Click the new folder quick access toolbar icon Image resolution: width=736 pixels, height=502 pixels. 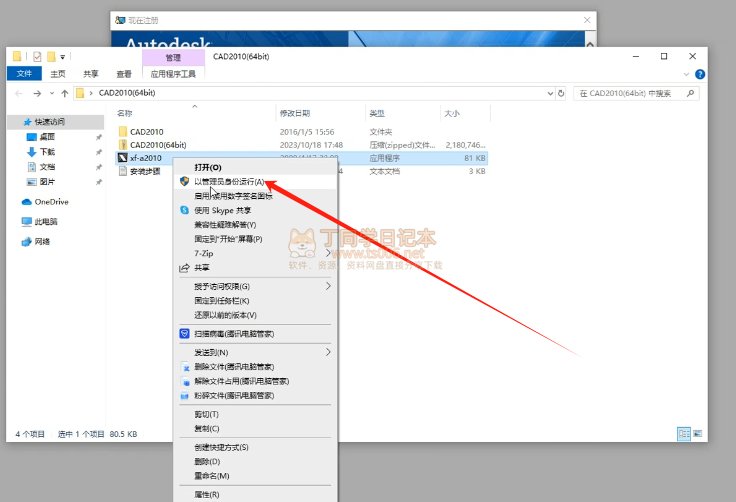[x=51, y=57]
